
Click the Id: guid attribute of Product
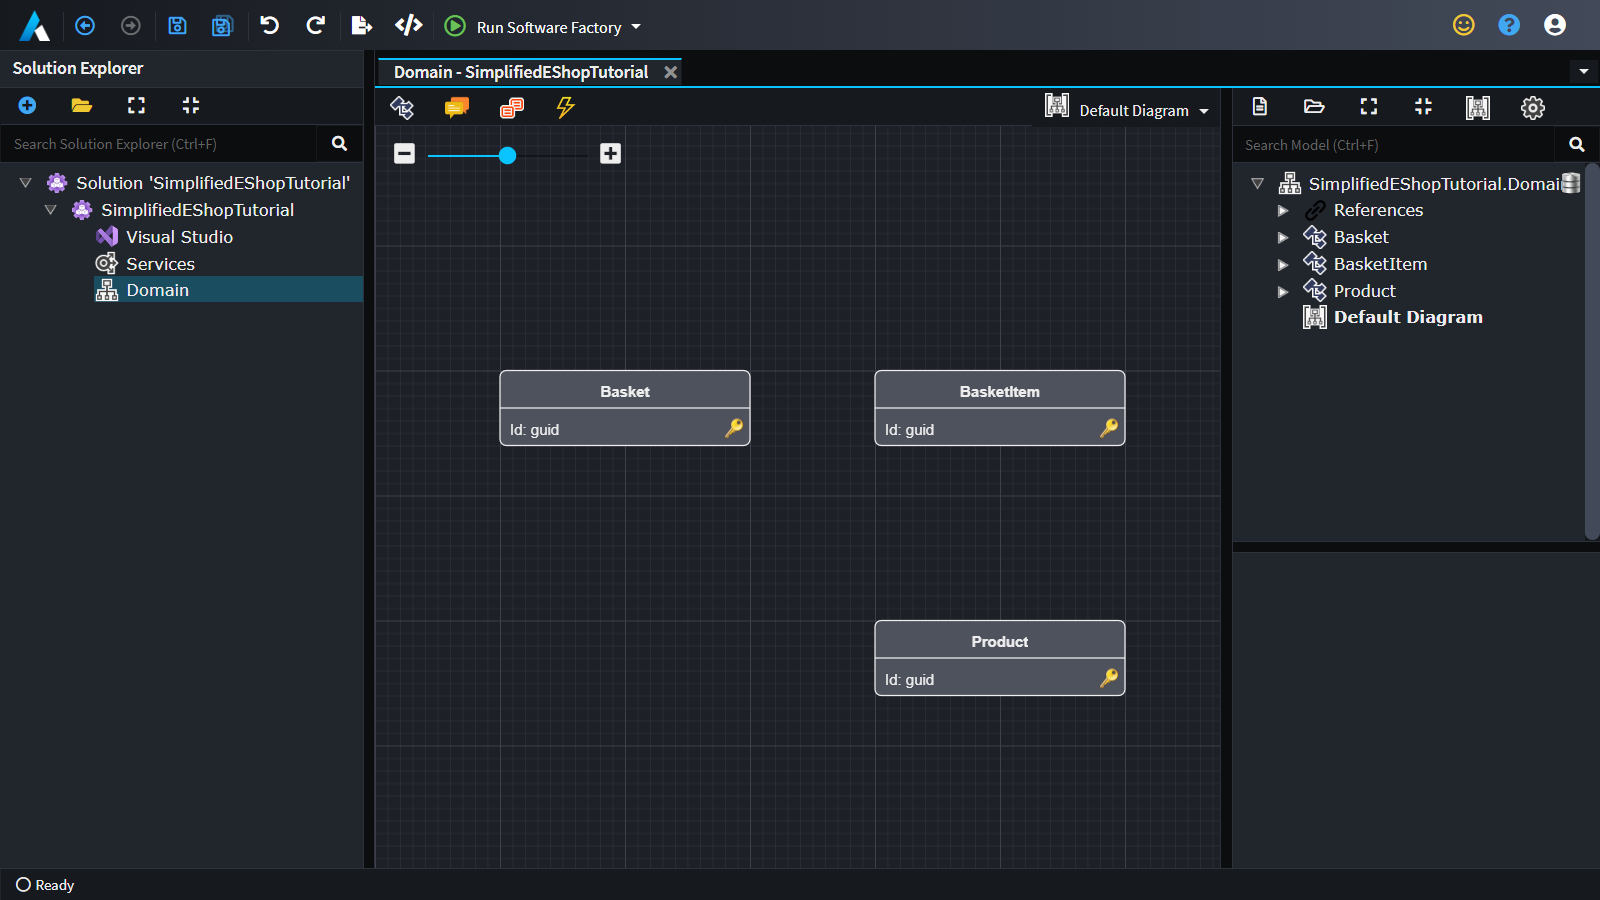point(909,679)
